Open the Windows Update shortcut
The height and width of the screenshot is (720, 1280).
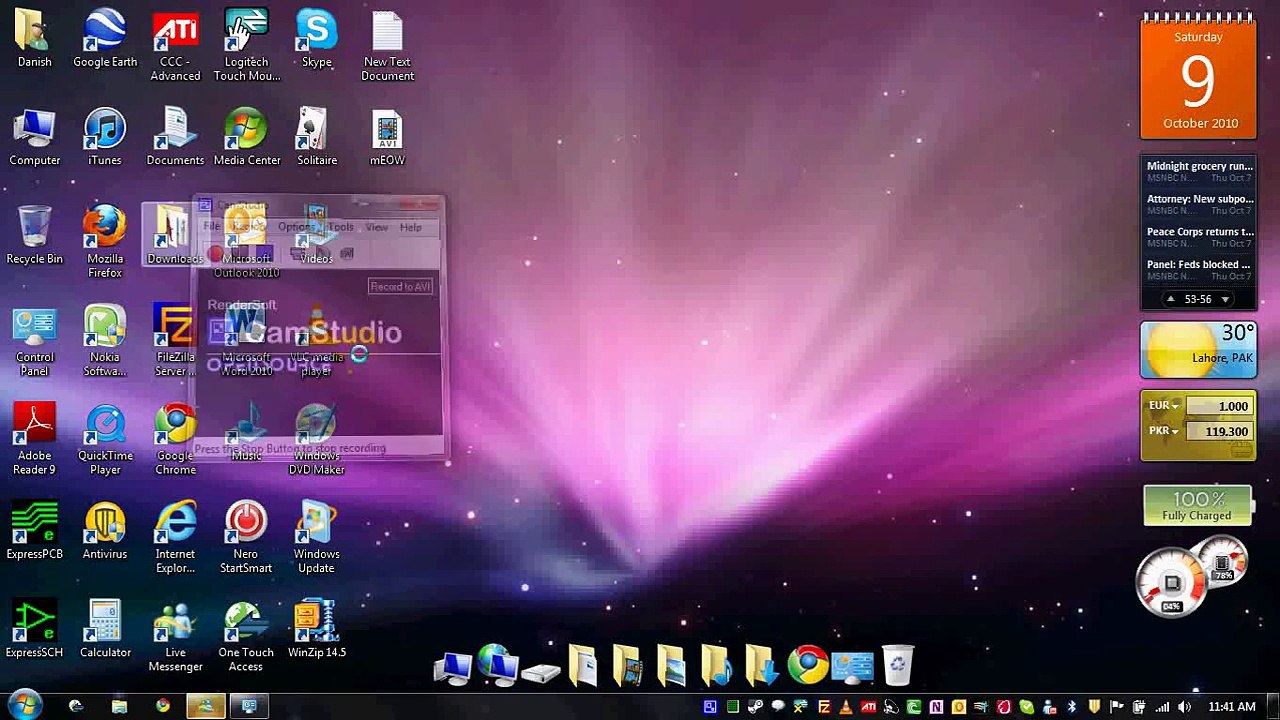[316, 539]
